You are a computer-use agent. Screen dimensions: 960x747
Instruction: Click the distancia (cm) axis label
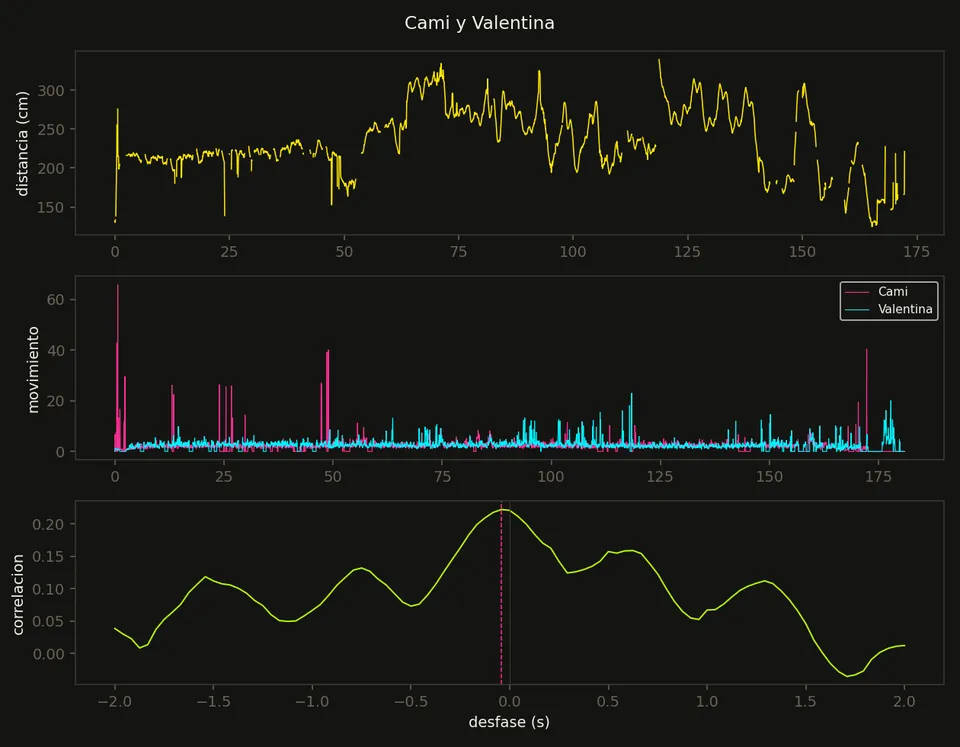(23, 144)
